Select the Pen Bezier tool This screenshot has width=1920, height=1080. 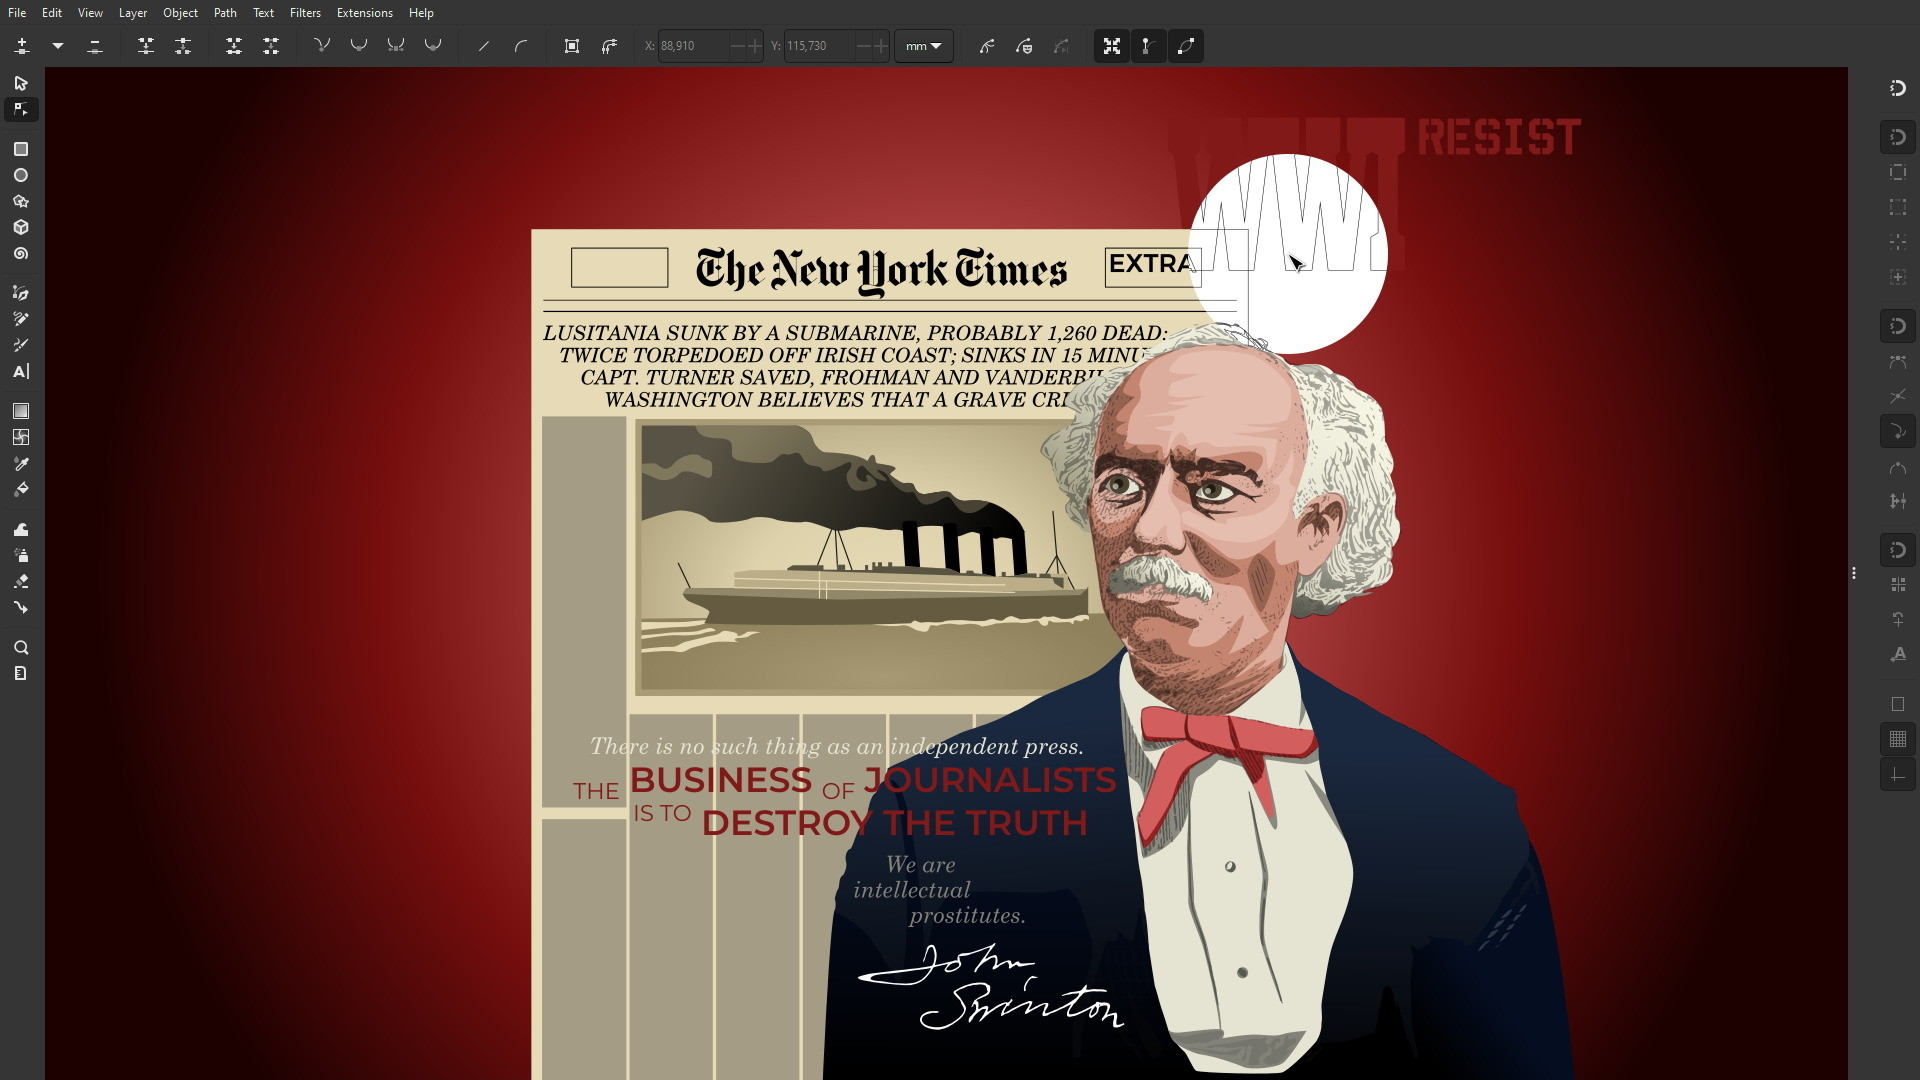coord(21,293)
